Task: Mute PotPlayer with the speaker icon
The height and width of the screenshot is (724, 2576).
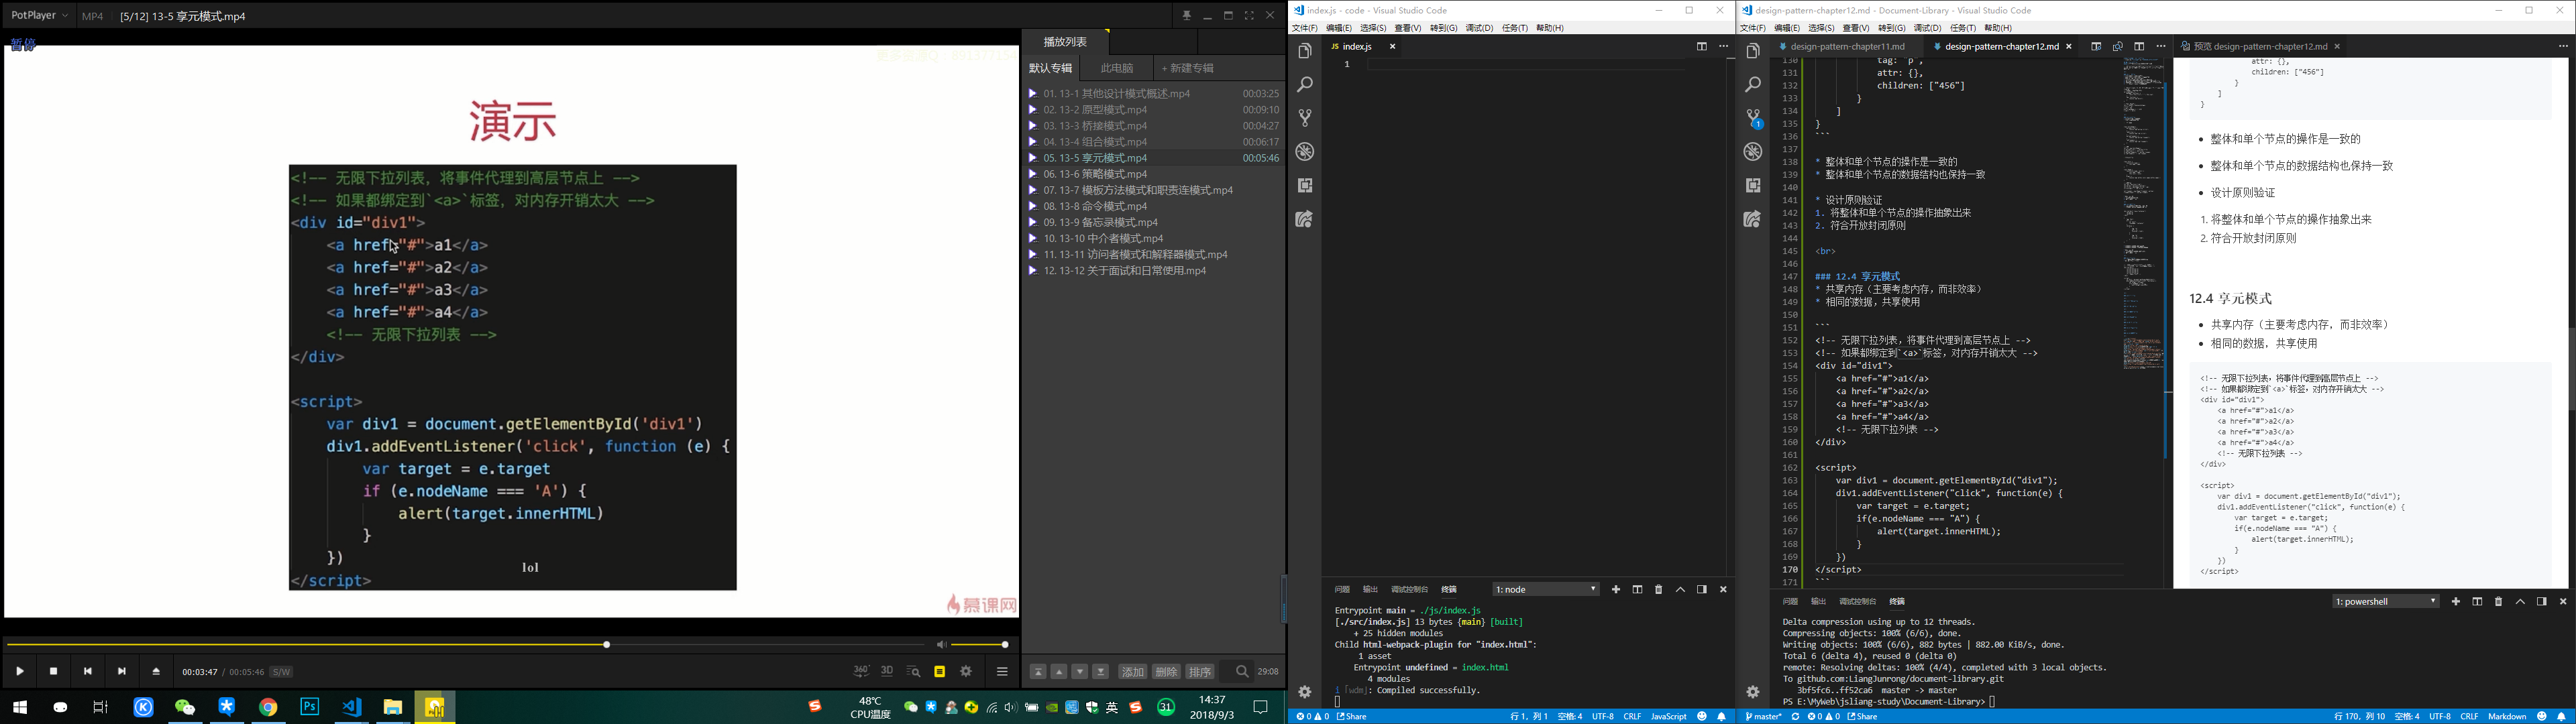Action: coord(940,645)
